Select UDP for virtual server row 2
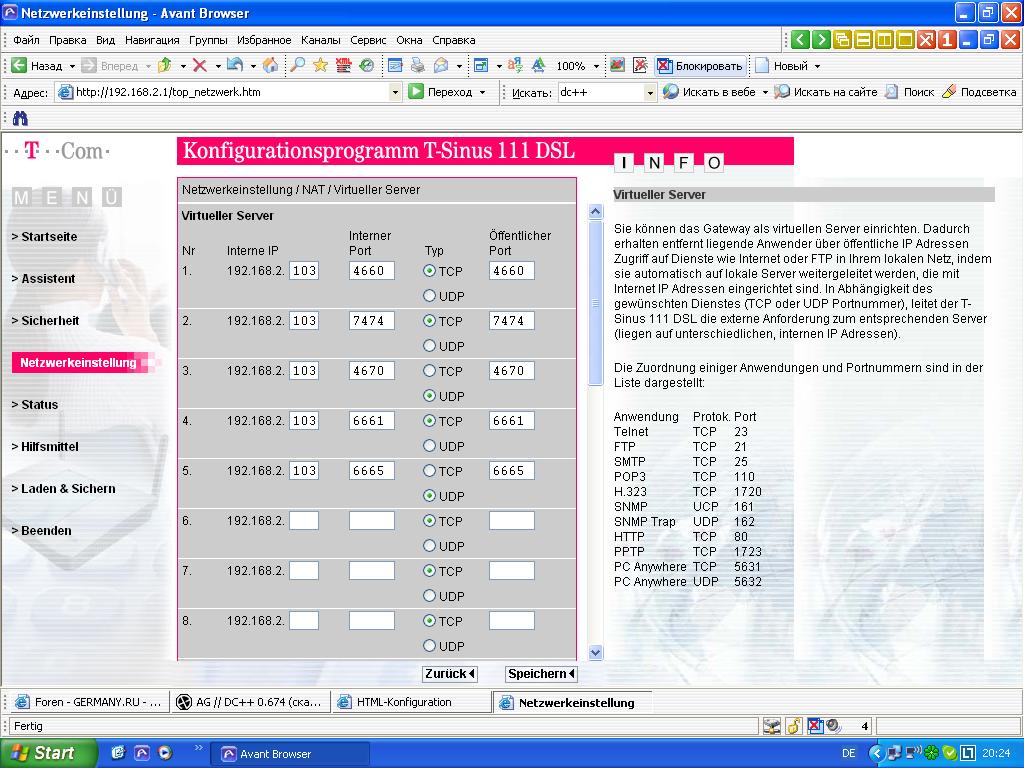 pos(429,345)
